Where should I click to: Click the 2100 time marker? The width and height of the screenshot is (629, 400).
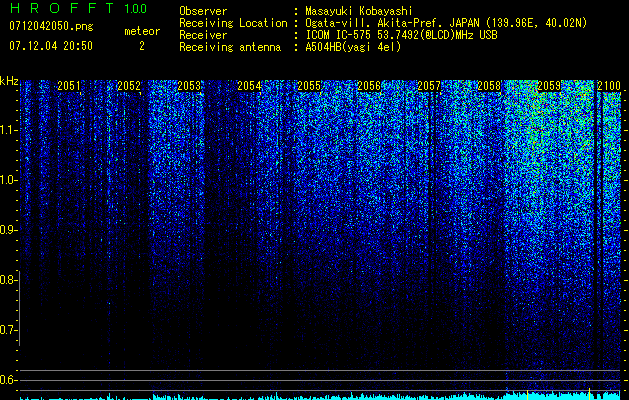point(609,86)
